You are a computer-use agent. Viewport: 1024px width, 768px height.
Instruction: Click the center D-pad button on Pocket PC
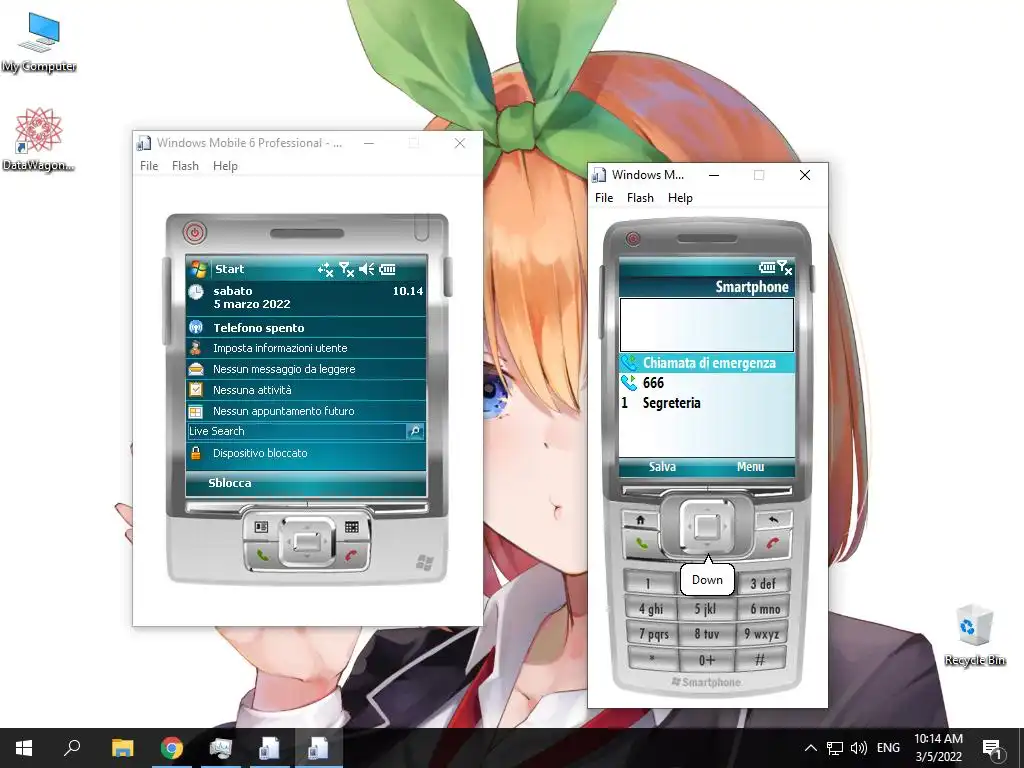(x=307, y=541)
